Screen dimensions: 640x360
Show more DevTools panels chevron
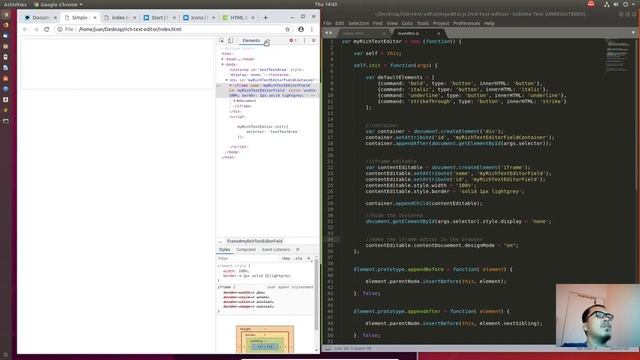tap(268, 40)
